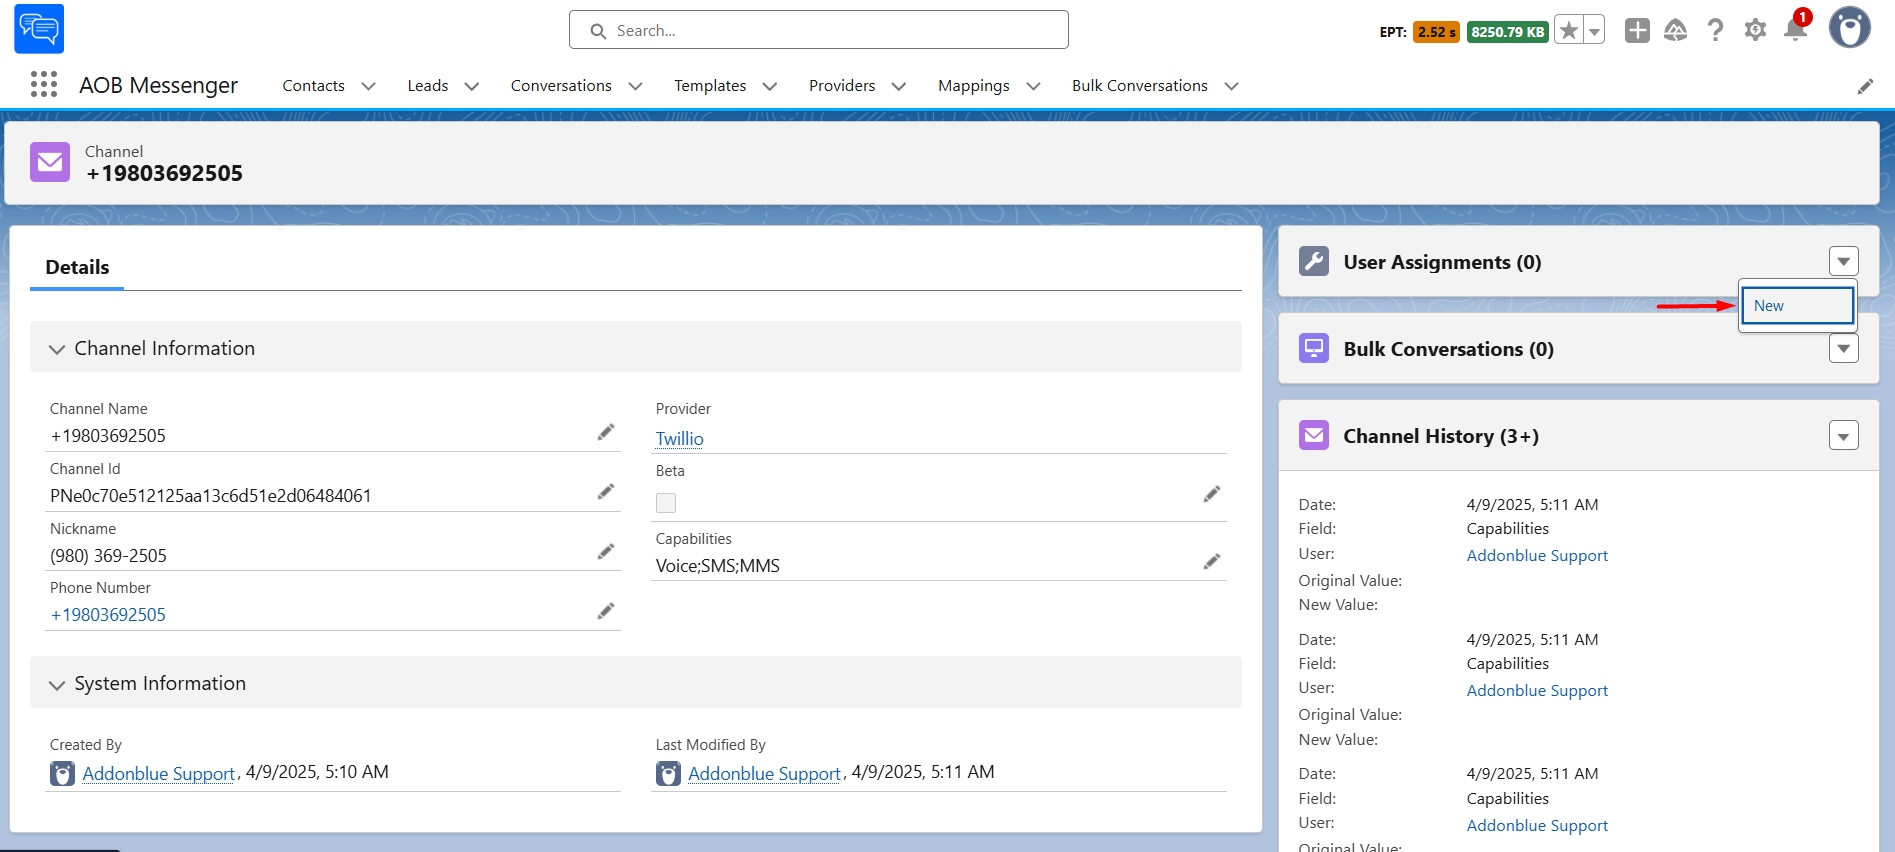Open the Twillio provider link
1895x852 pixels.
pos(680,439)
